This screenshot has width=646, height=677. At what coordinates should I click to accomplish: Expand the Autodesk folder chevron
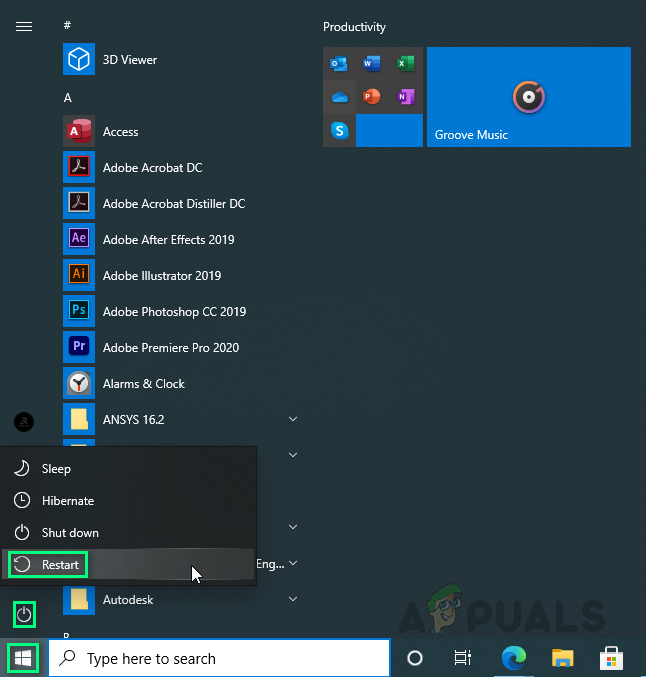click(x=293, y=599)
